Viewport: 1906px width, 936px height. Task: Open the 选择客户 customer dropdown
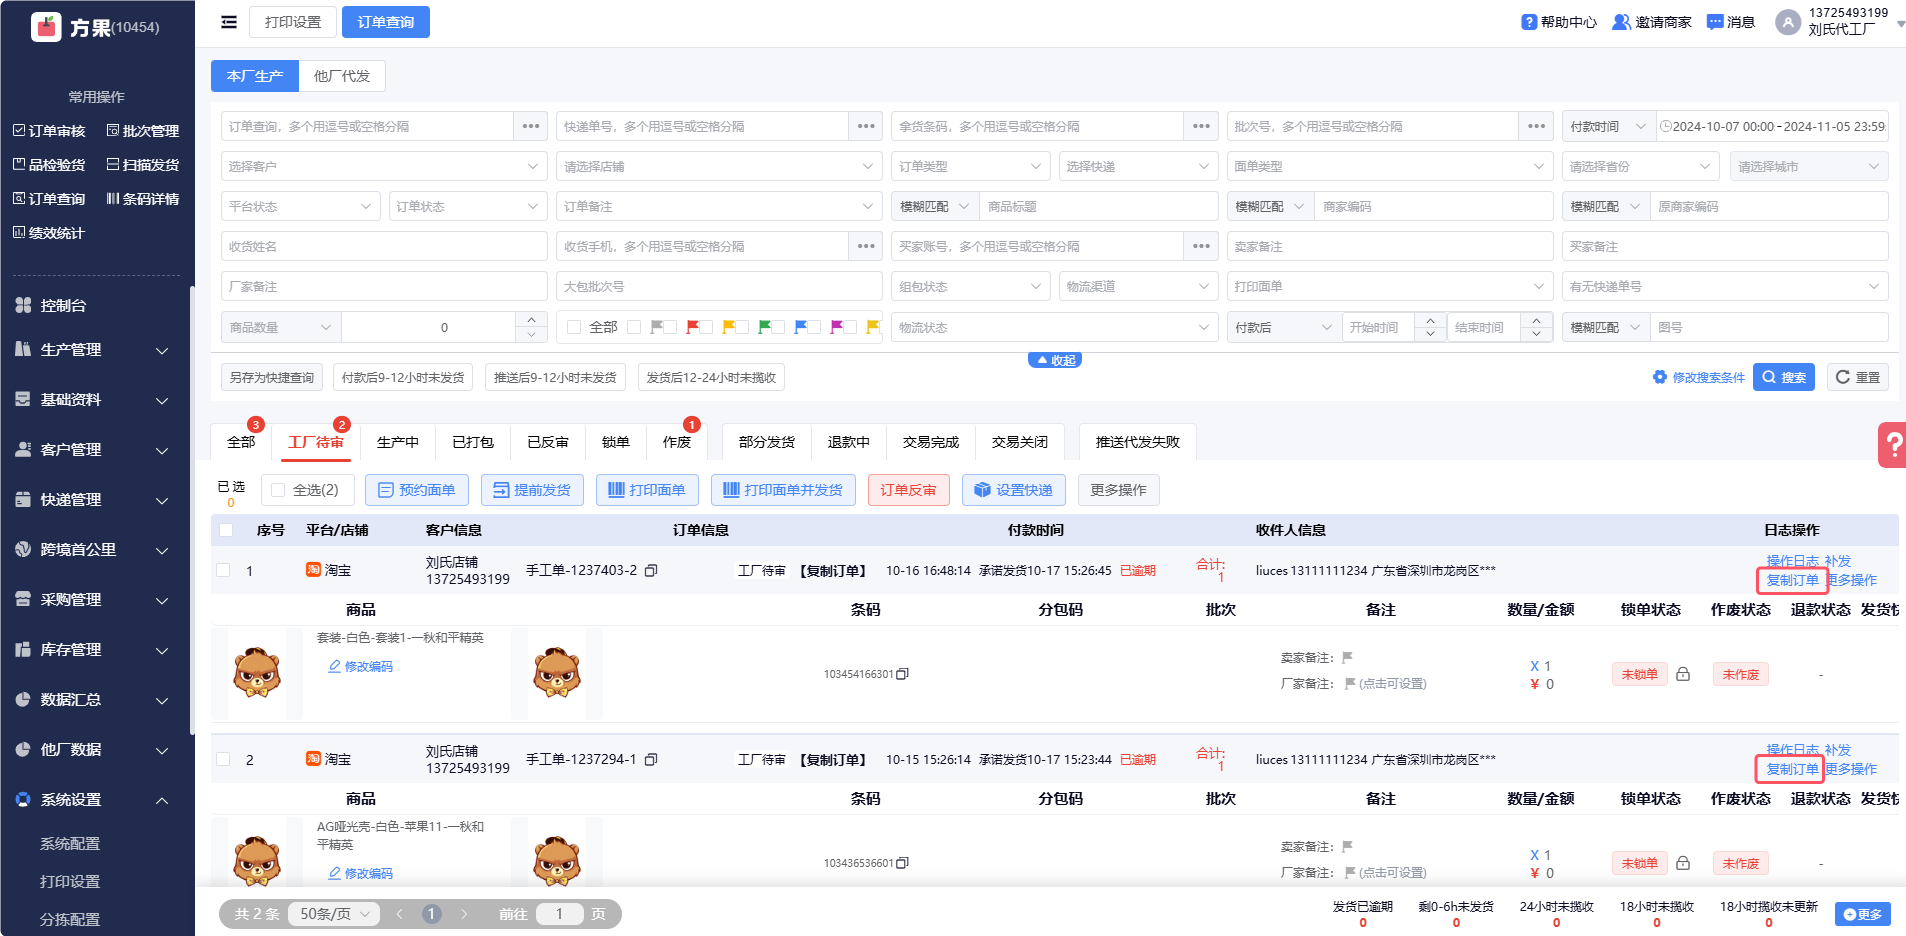point(383,167)
